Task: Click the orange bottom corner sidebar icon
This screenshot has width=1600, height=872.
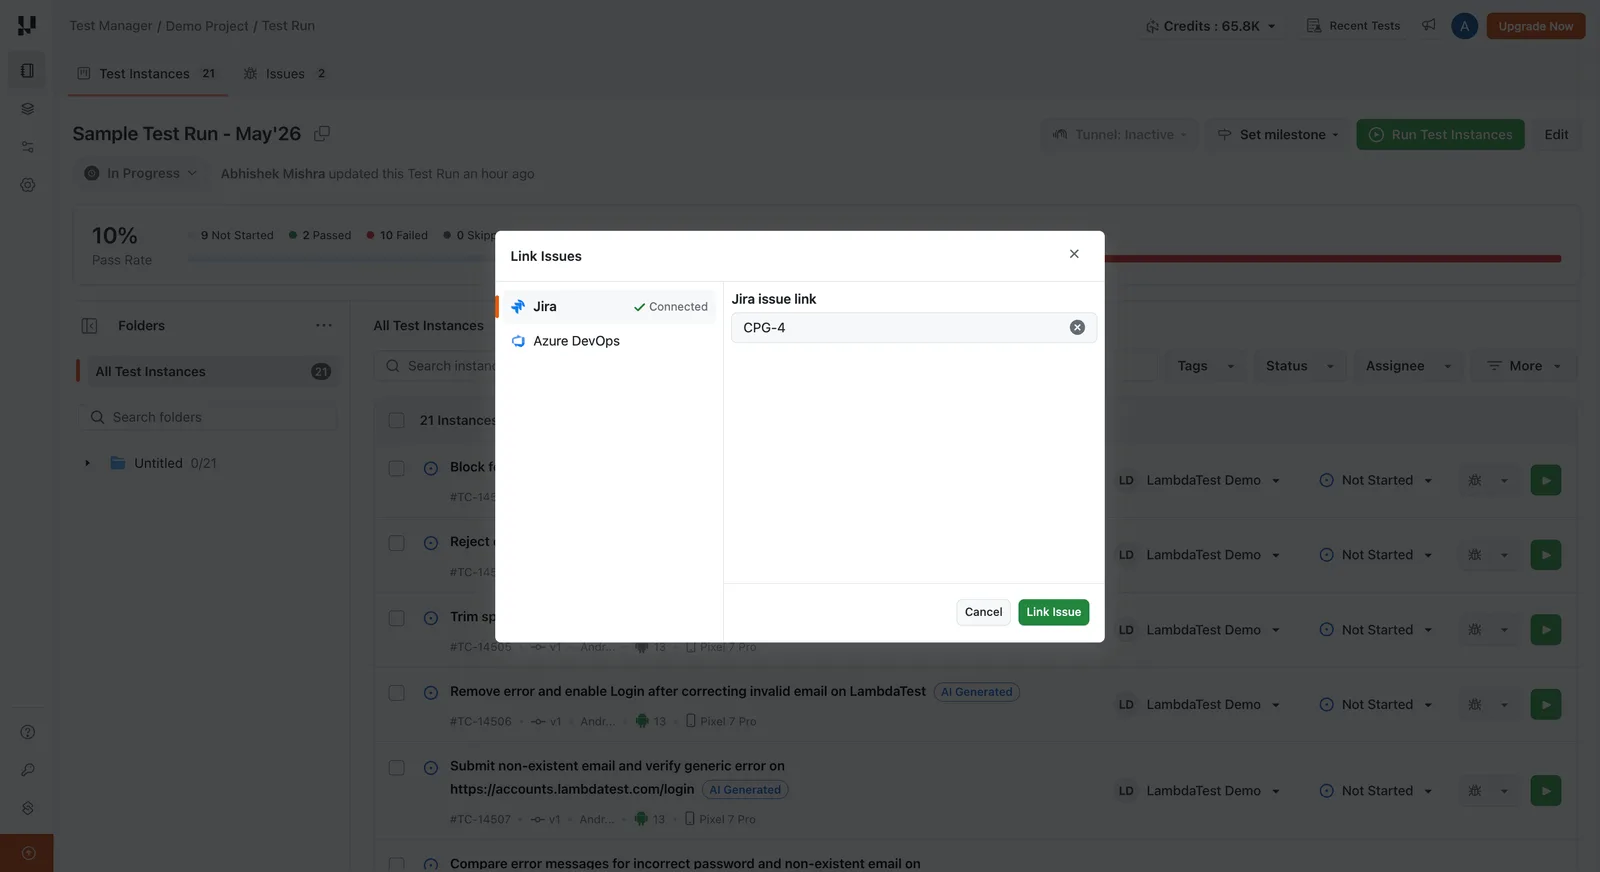Action: 27,853
